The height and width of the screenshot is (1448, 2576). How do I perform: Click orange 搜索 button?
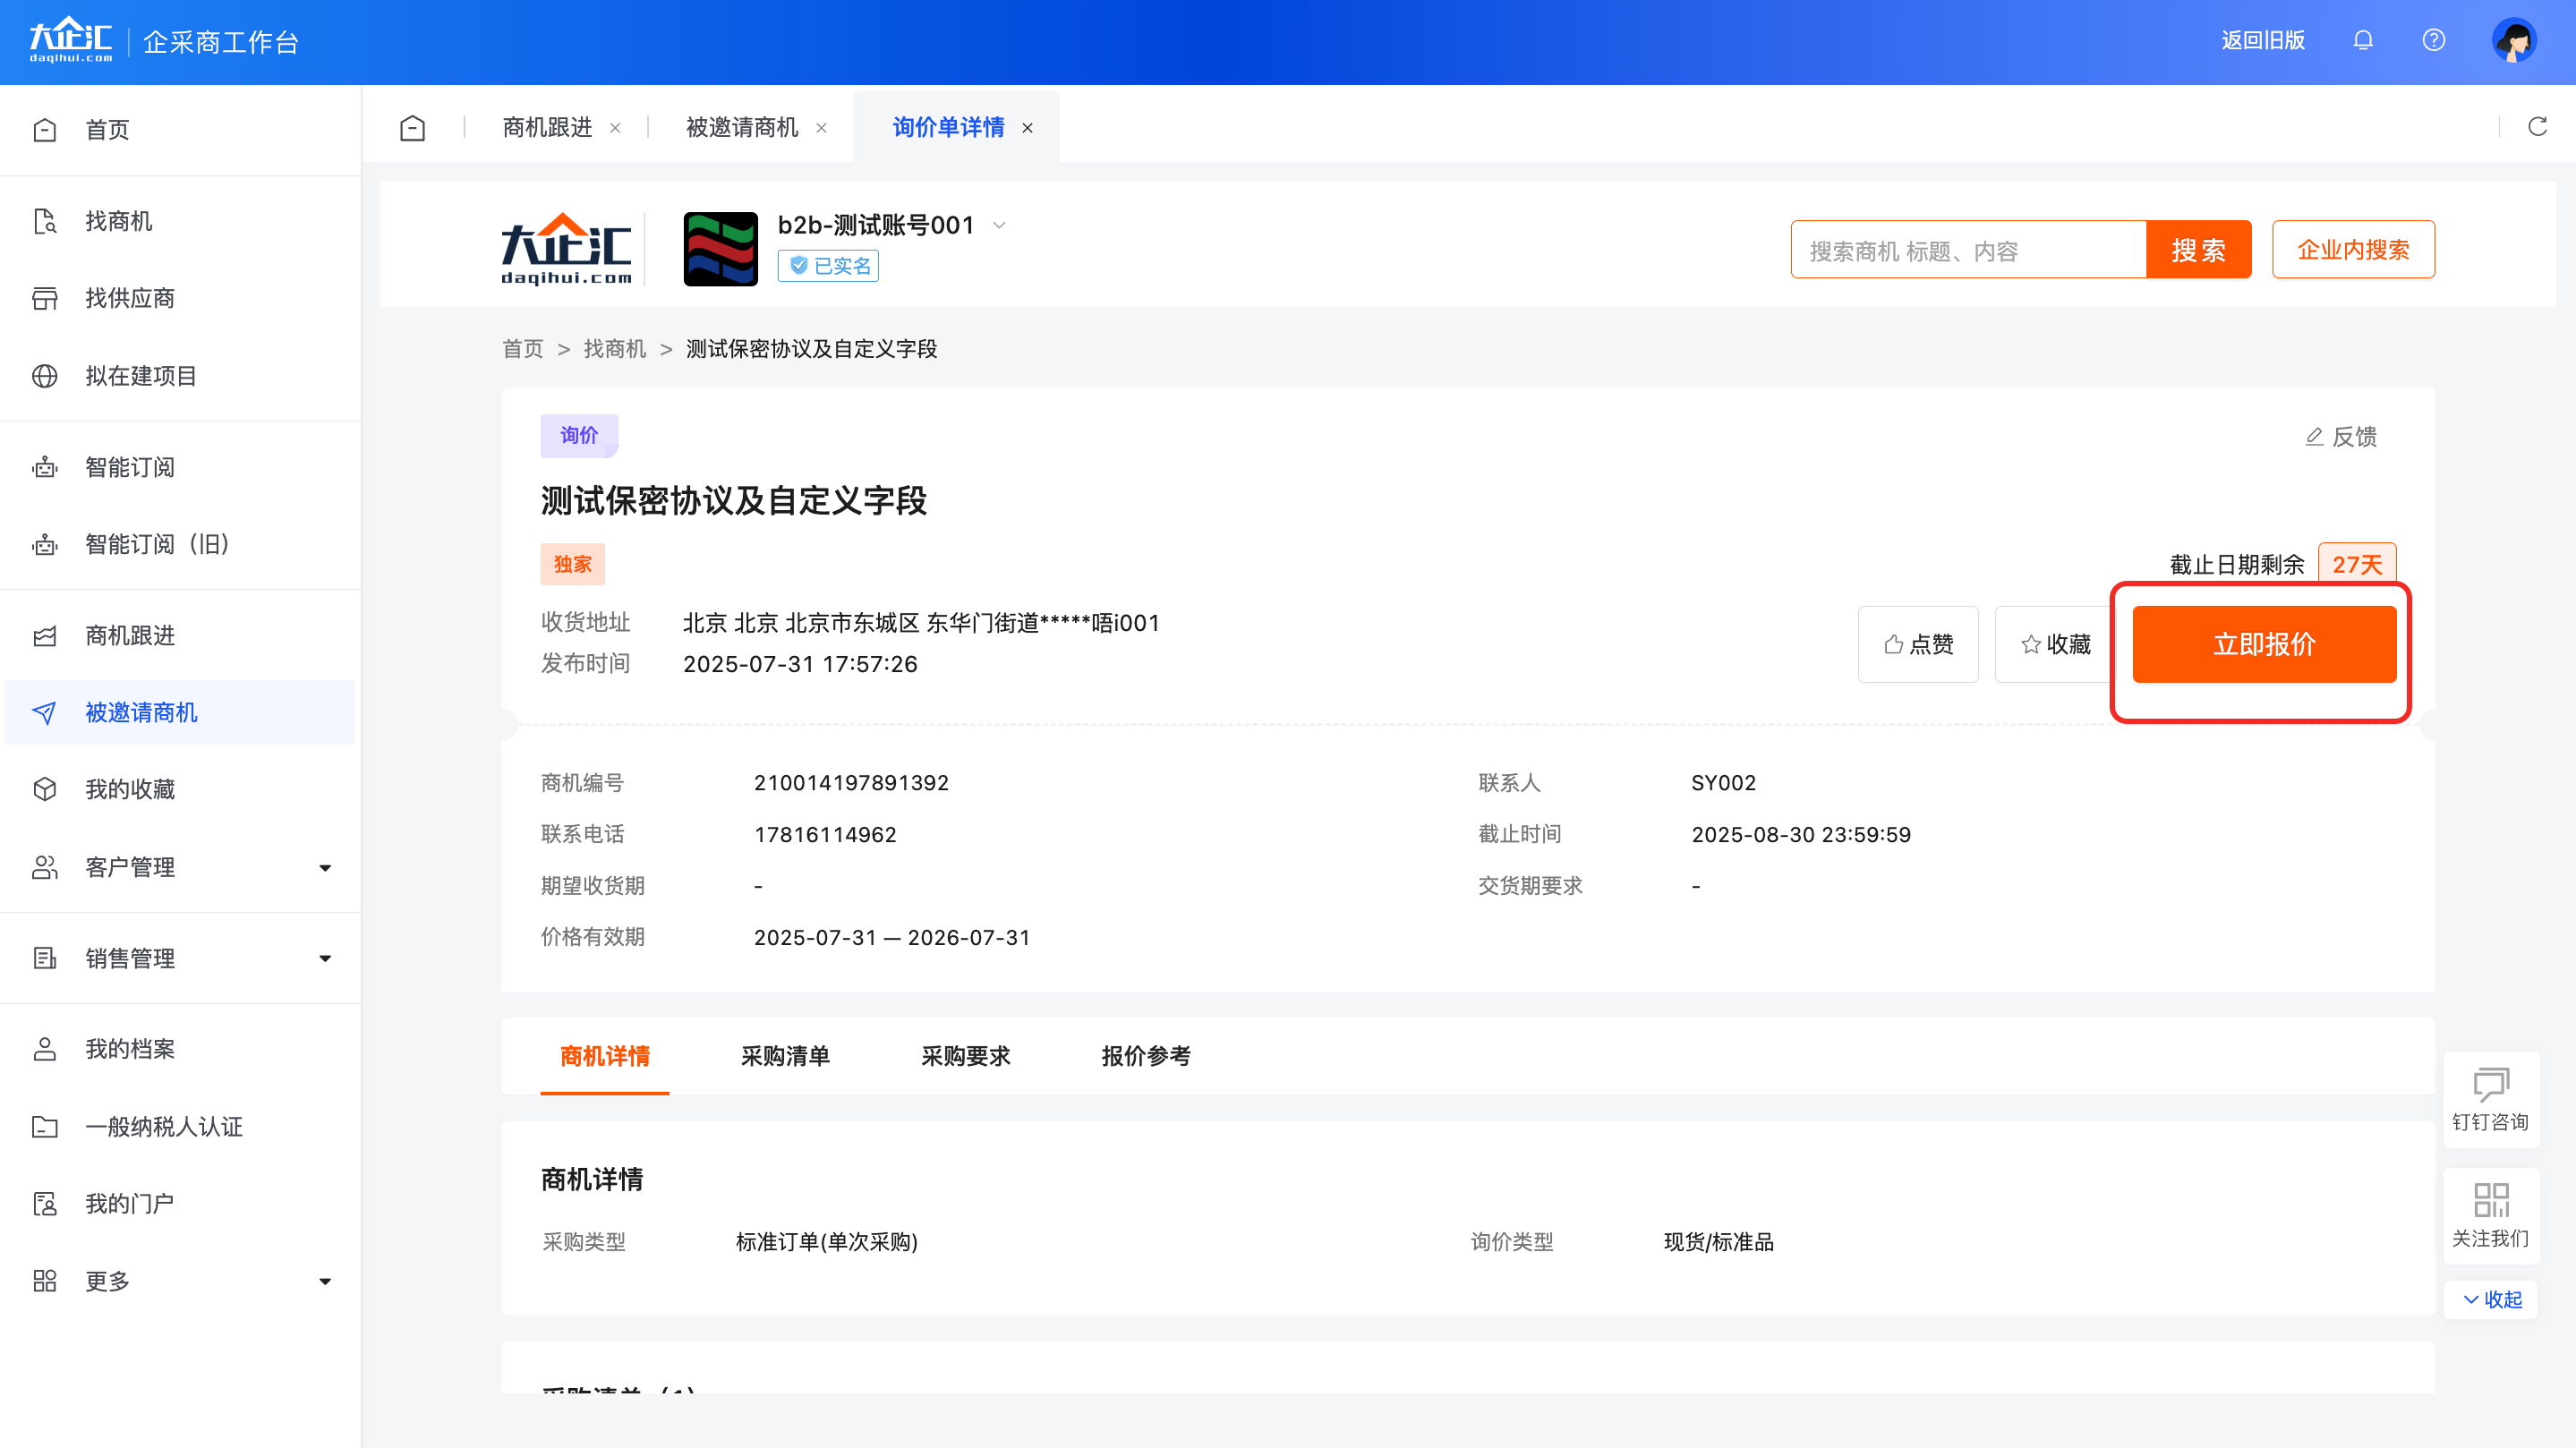pos(2198,250)
